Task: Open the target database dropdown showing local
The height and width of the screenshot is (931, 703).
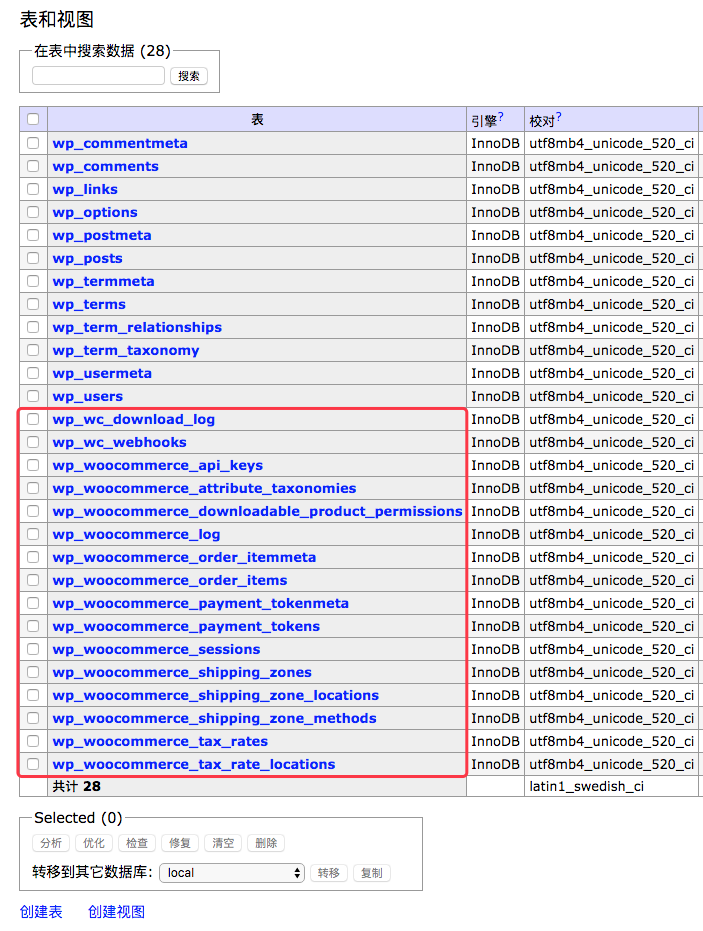Action: tap(231, 873)
